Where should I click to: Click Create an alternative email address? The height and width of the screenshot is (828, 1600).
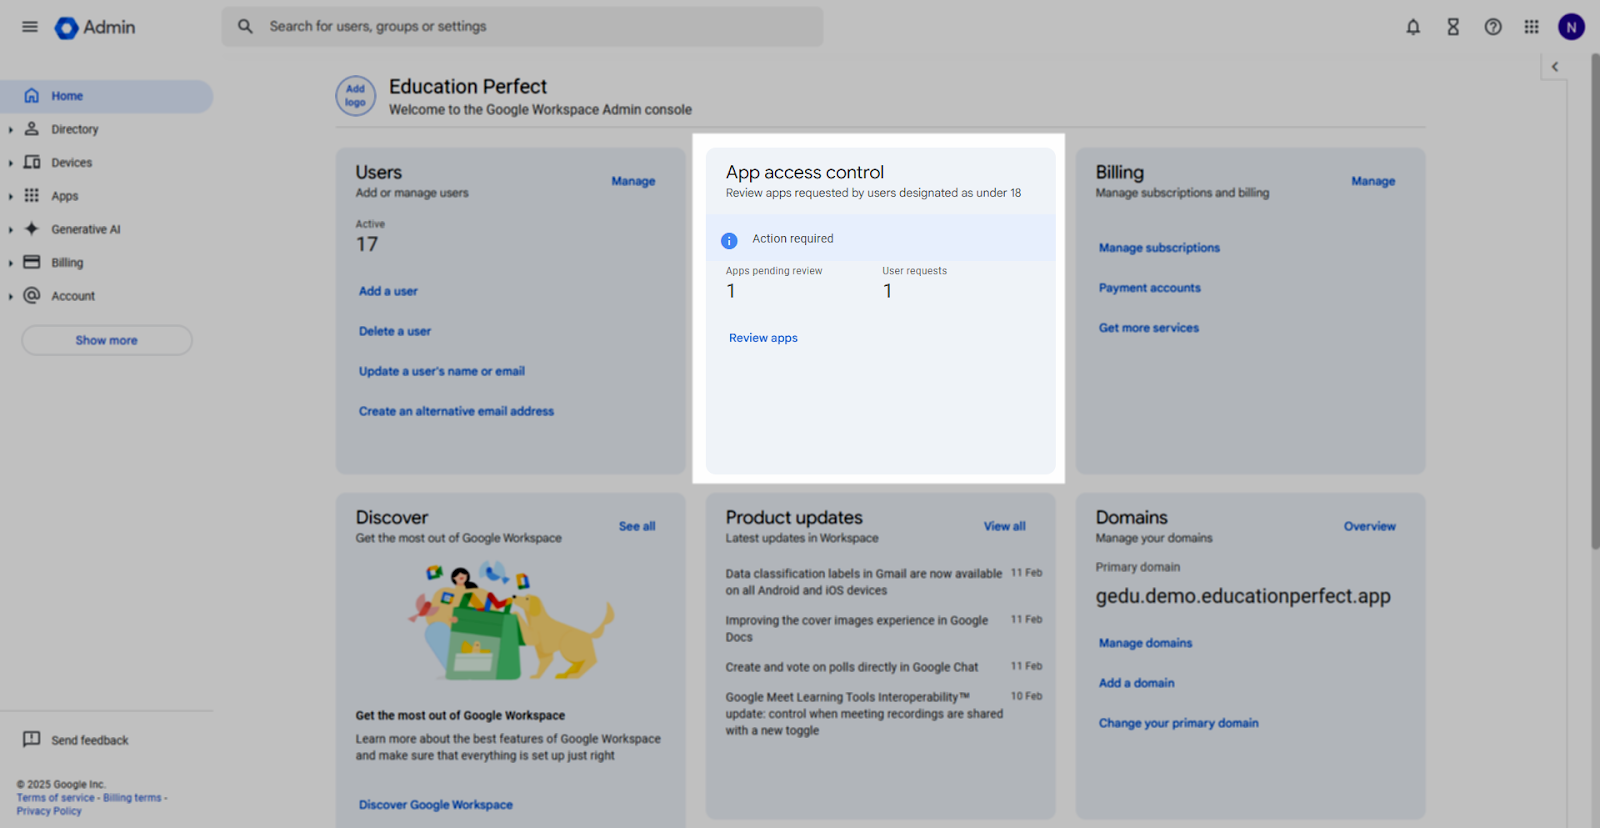tap(456, 411)
